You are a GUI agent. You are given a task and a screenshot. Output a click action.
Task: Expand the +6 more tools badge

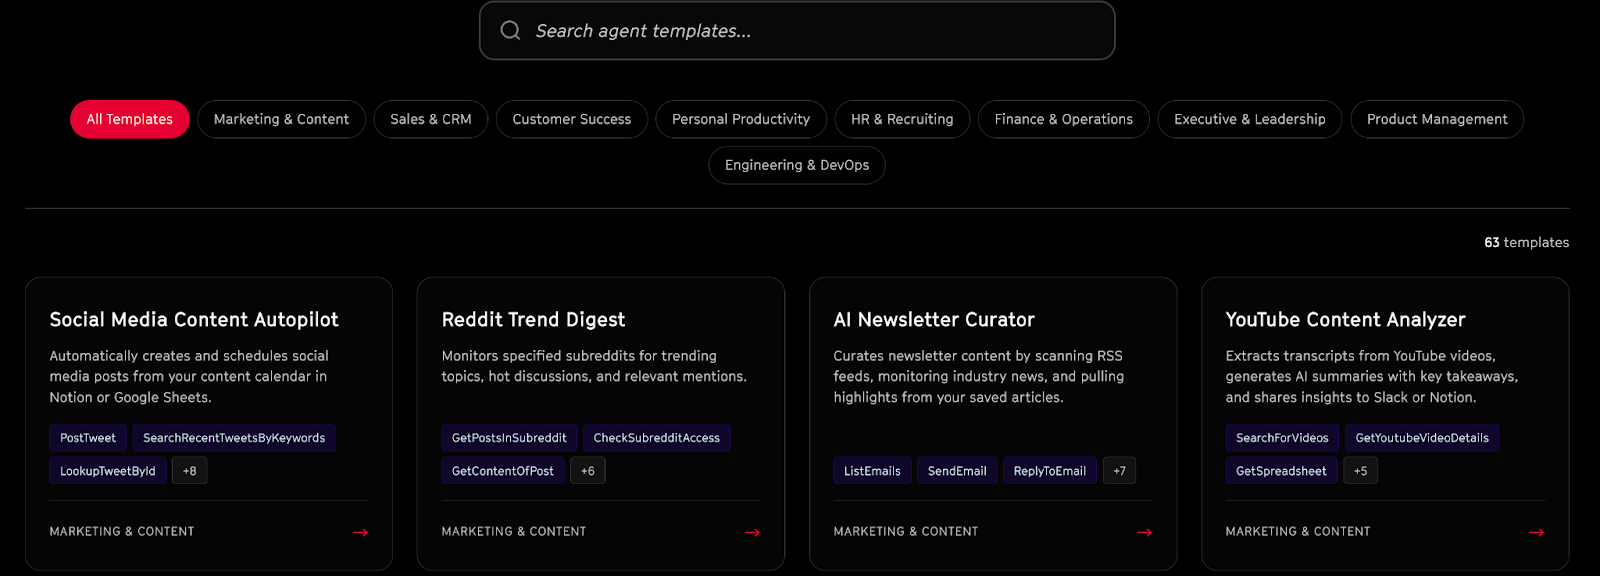(588, 471)
